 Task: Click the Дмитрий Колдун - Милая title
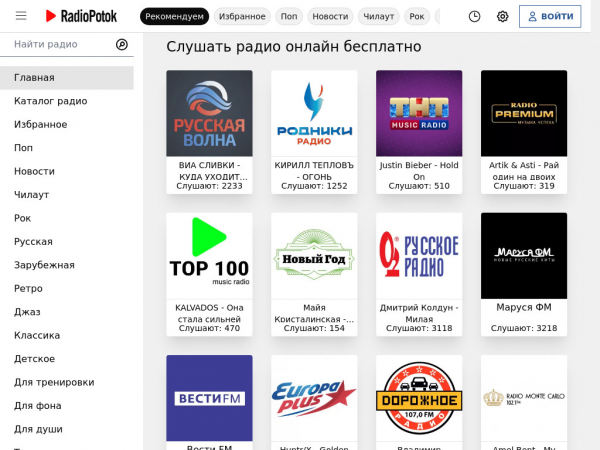(x=419, y=313)
